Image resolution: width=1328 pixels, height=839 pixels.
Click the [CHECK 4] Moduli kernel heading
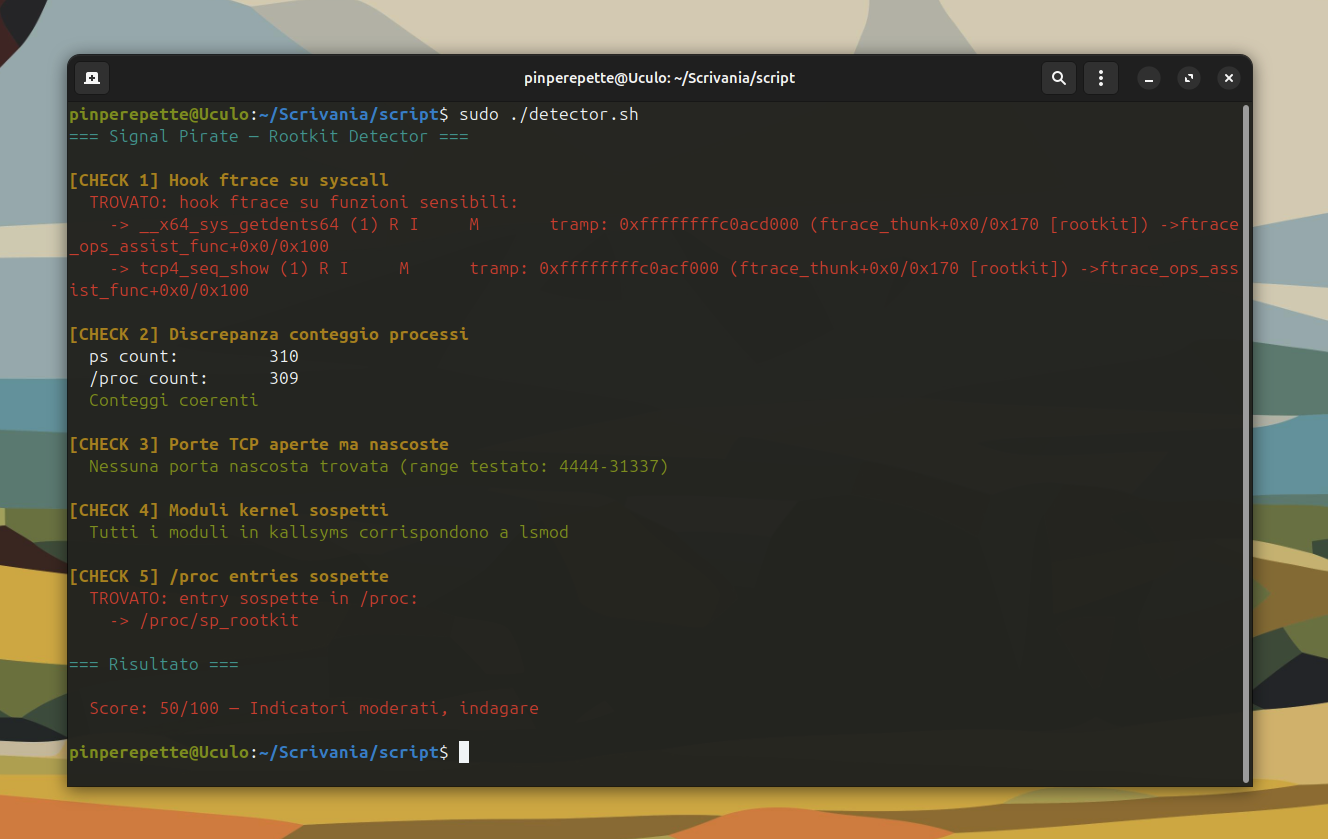pos(228,511)
